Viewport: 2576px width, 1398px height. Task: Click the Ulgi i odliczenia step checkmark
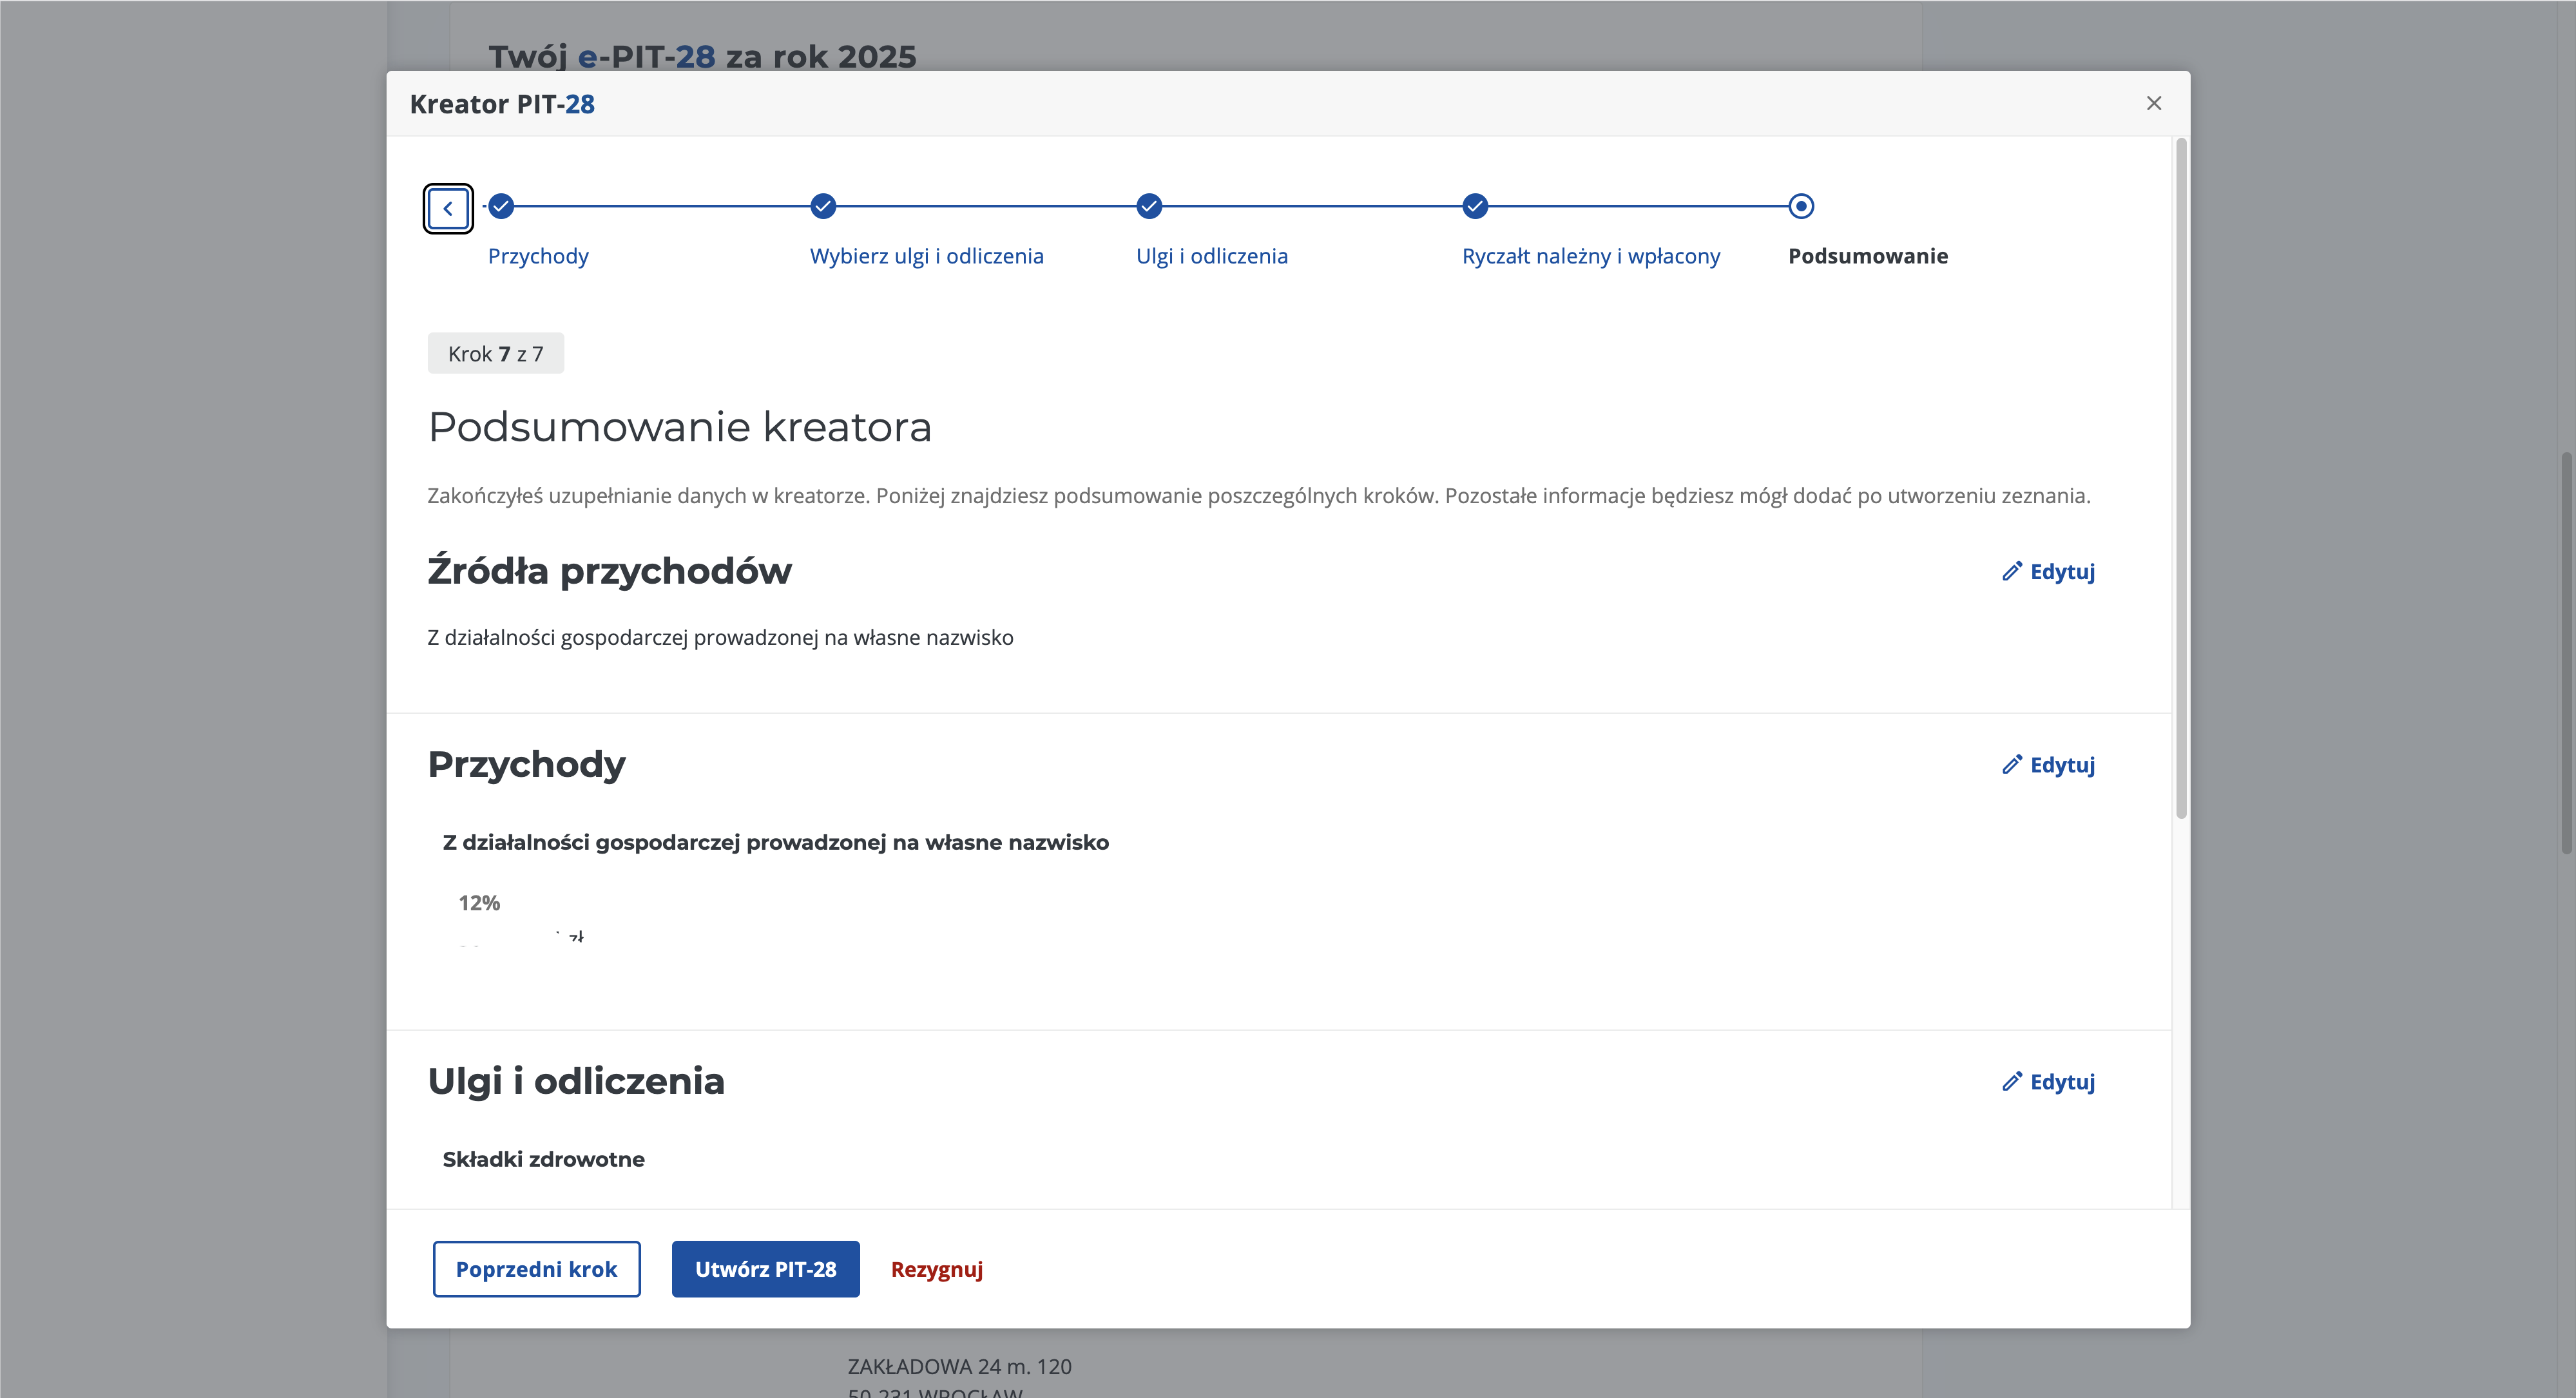1149,206
